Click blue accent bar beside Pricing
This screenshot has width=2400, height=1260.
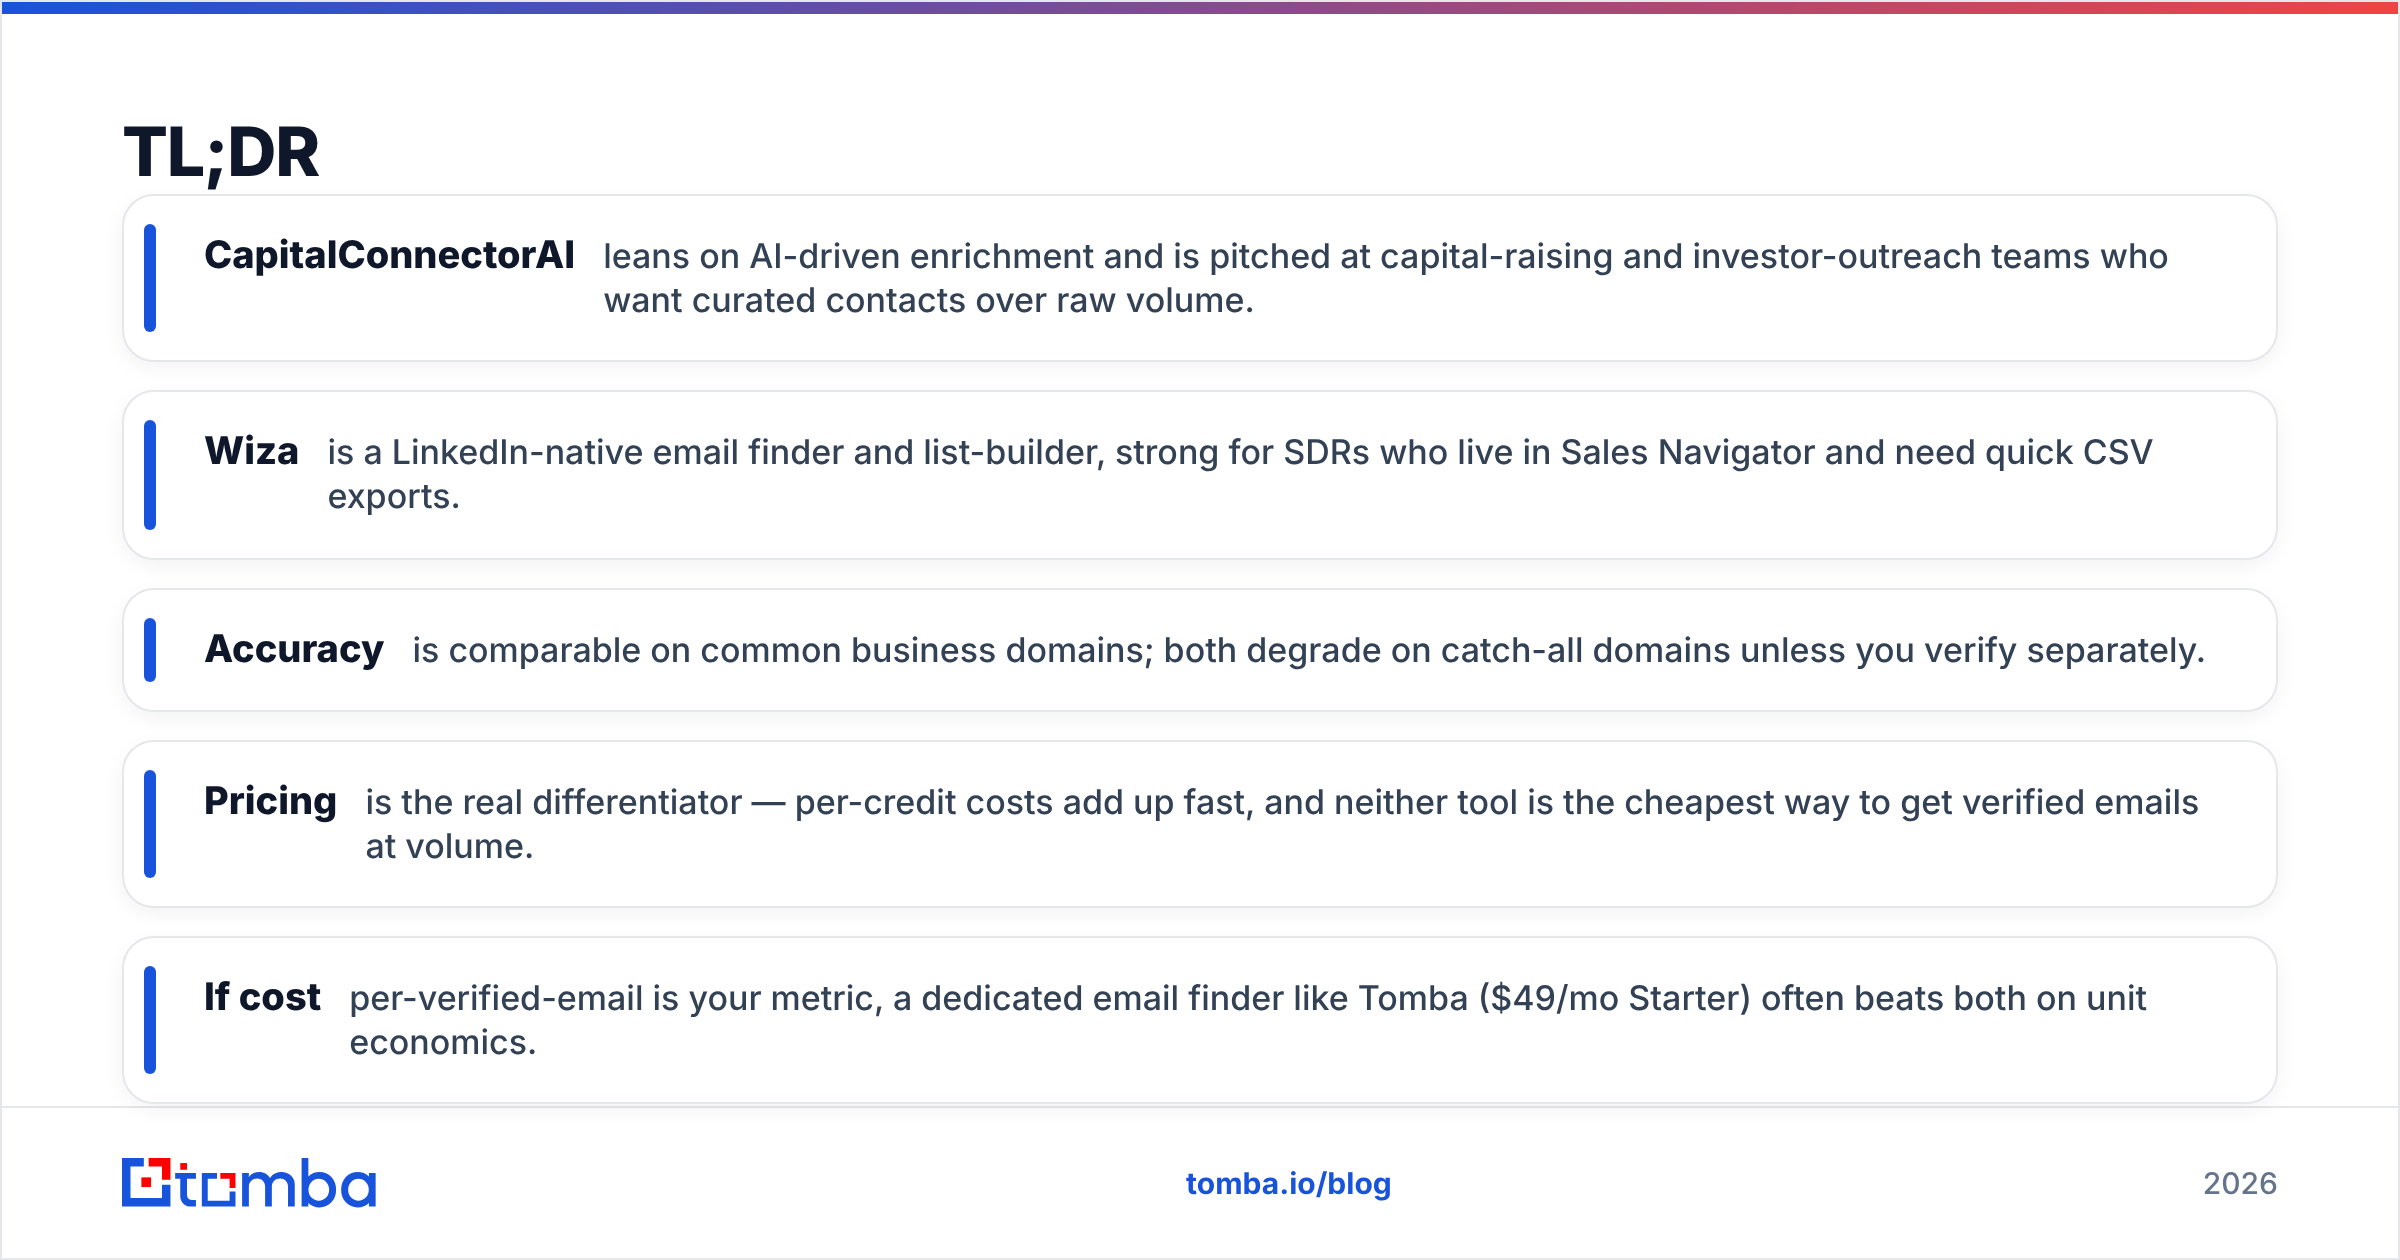click(150, 824)
